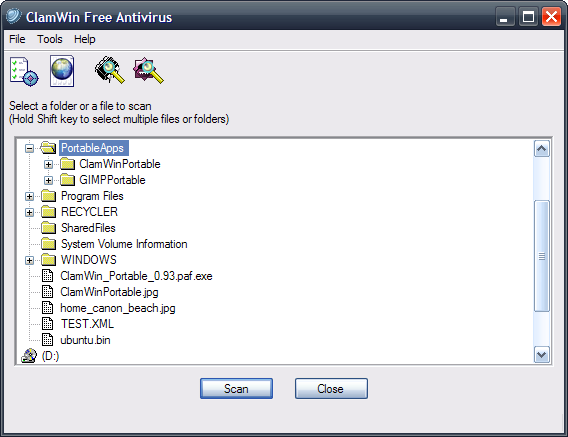
Task: Click the Scan button
Action: [x=236, y=388]
